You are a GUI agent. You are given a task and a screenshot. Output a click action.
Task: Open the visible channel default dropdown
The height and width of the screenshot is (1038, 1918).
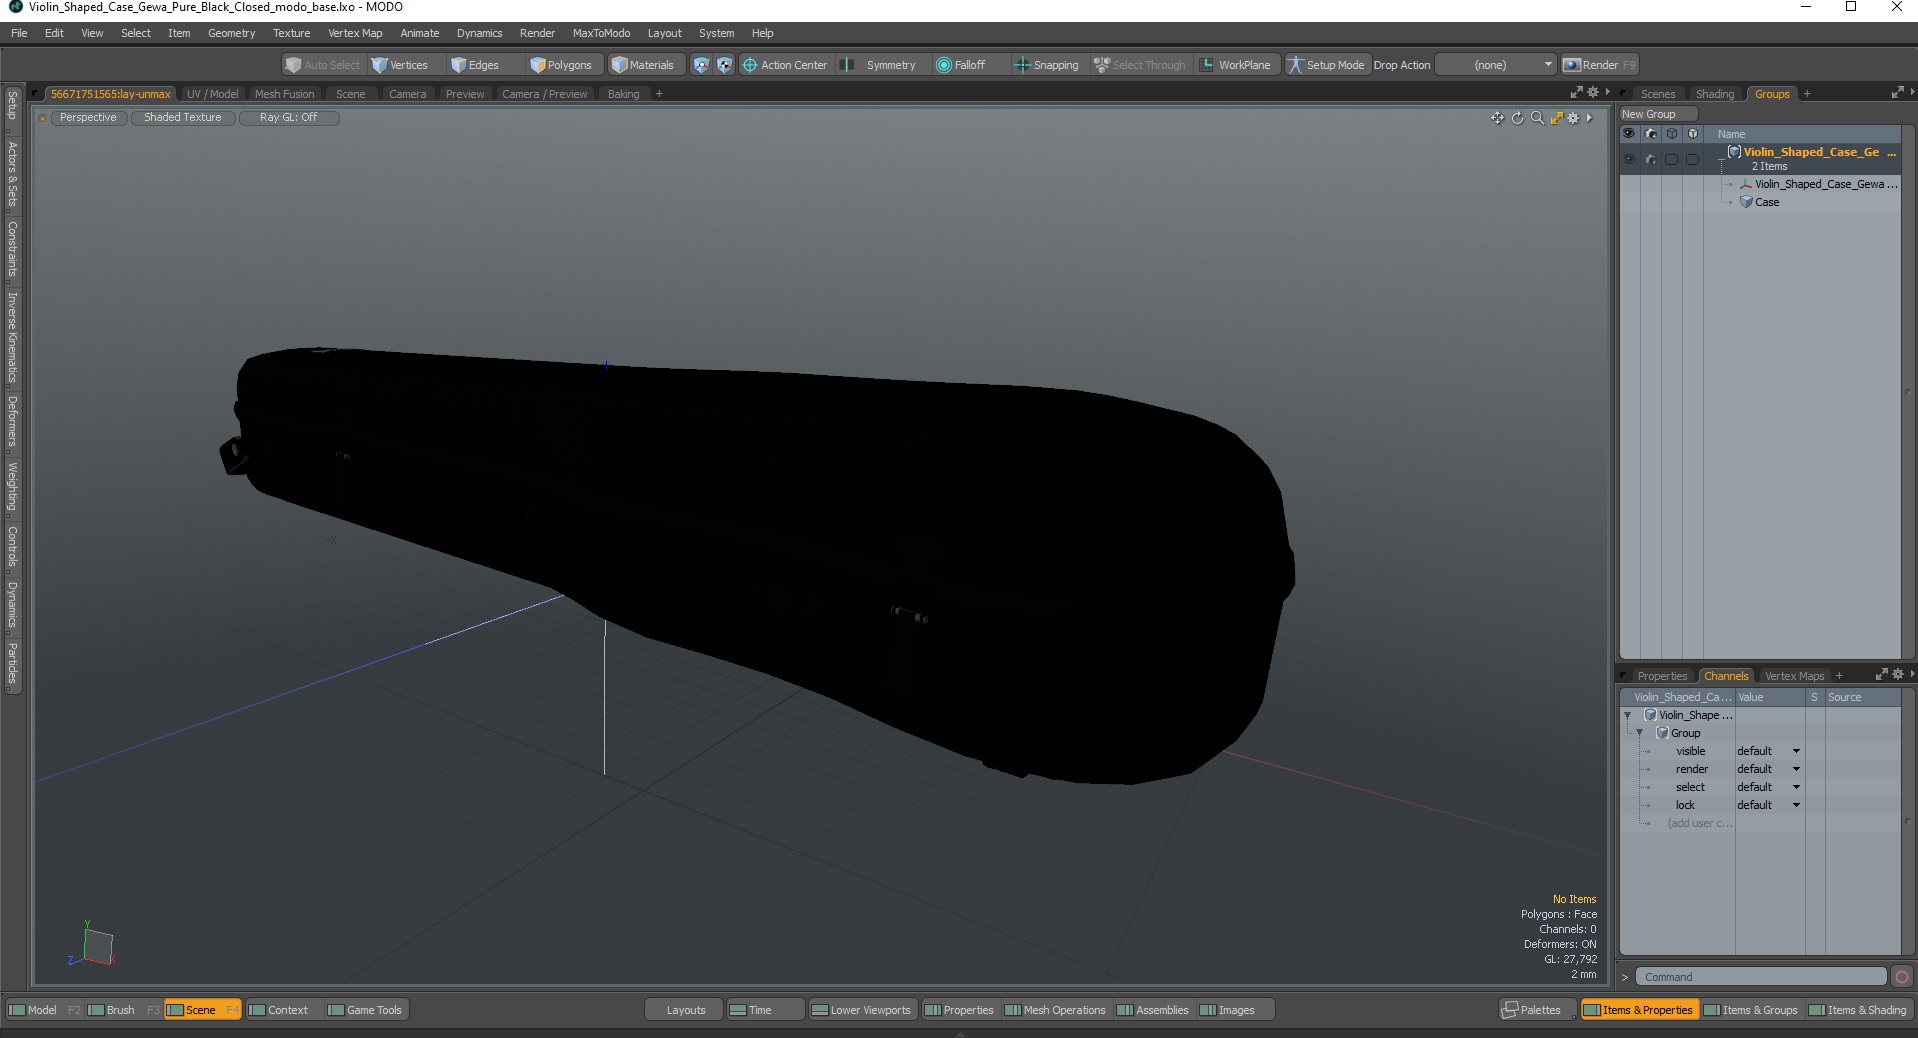point(1768,751)
